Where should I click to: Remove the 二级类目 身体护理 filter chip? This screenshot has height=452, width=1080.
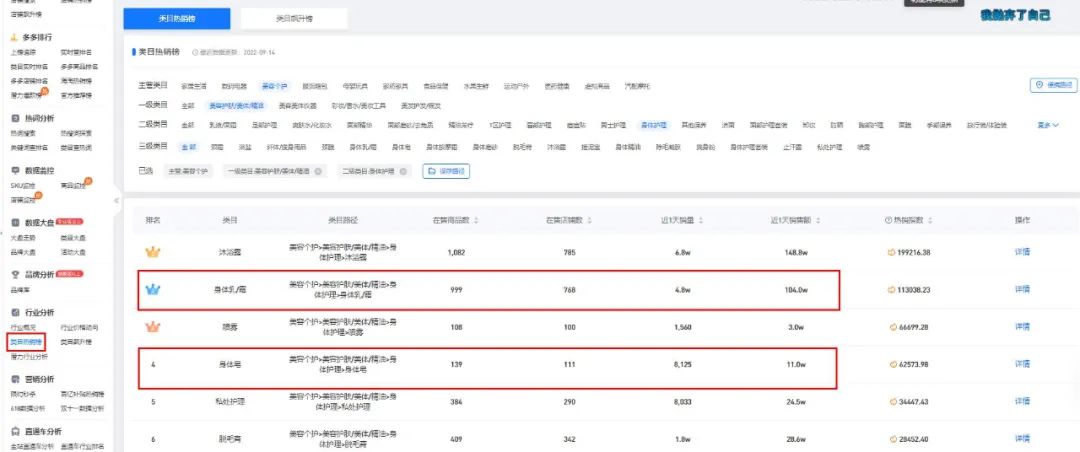[403, 171]
